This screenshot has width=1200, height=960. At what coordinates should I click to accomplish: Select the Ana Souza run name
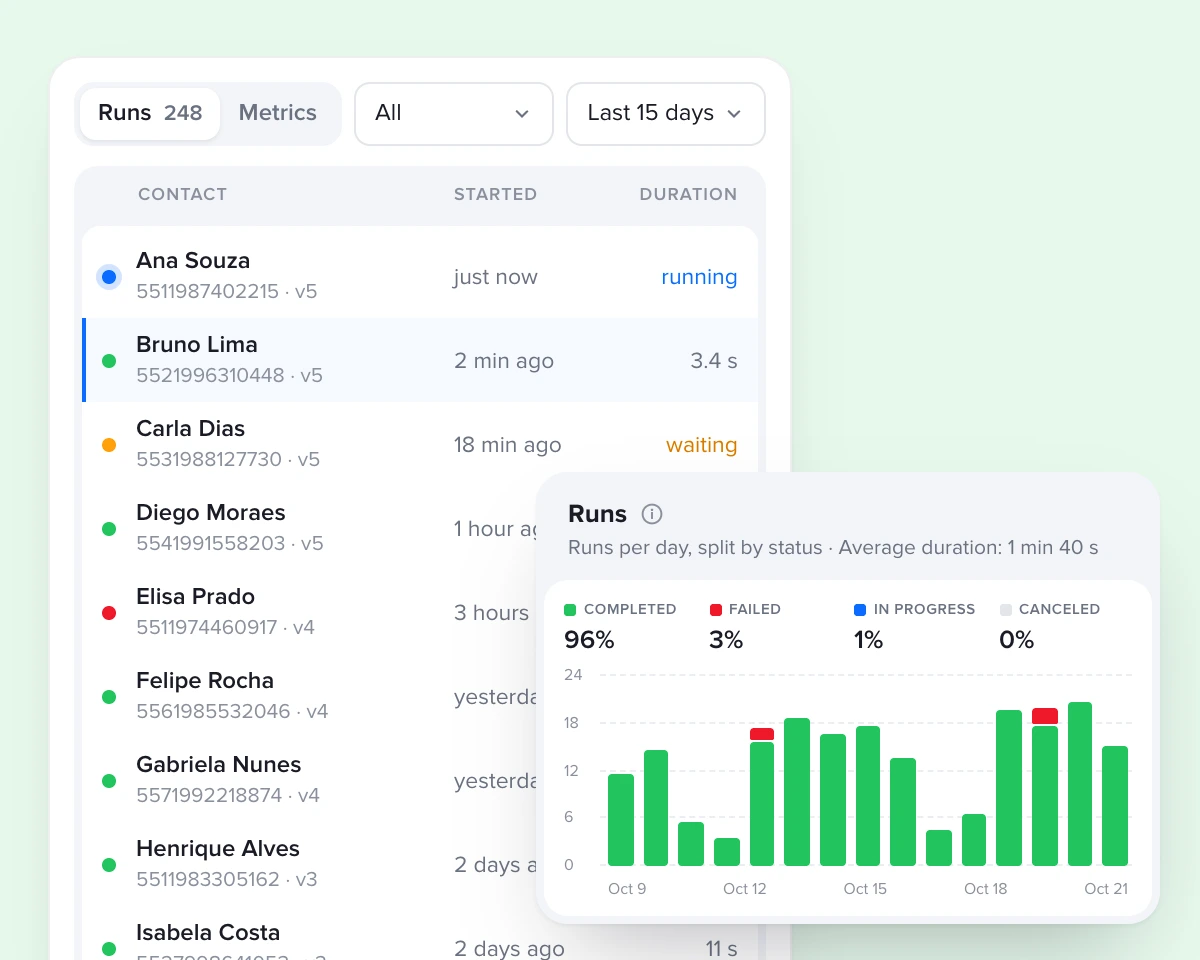pos(193,260)
